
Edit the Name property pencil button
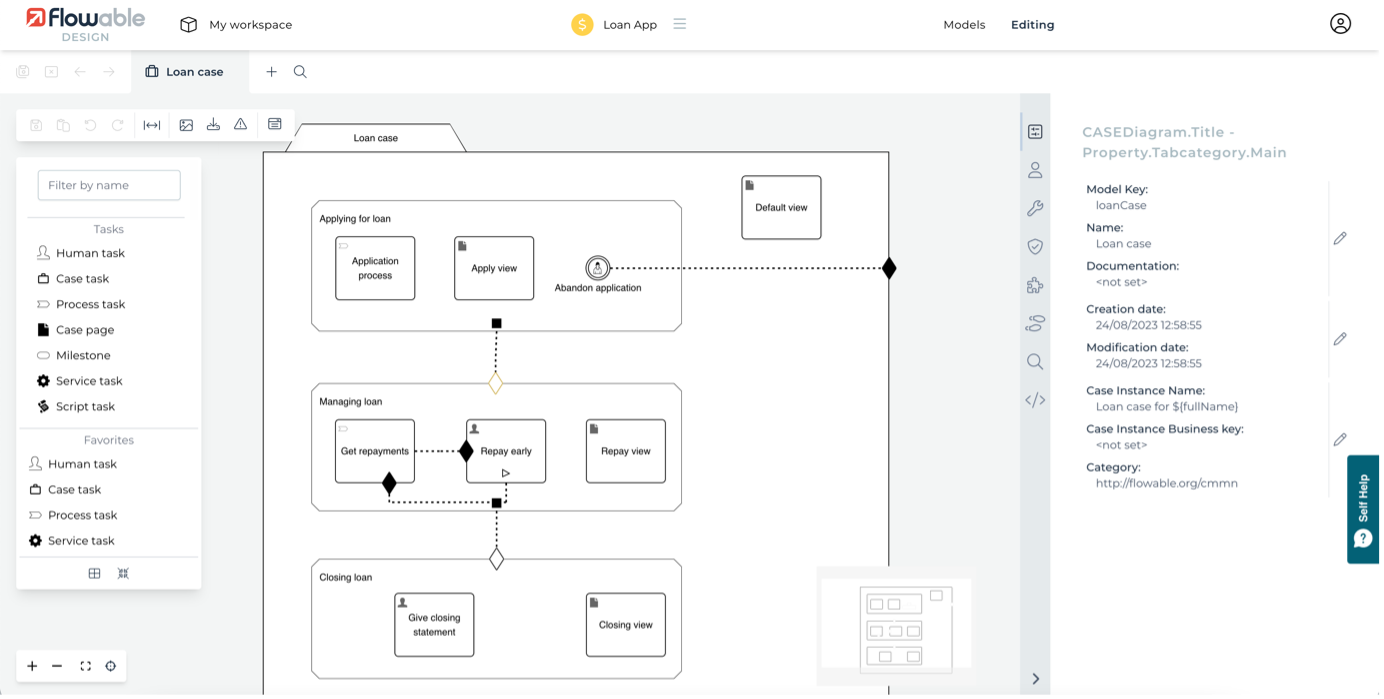[1340, 238]
